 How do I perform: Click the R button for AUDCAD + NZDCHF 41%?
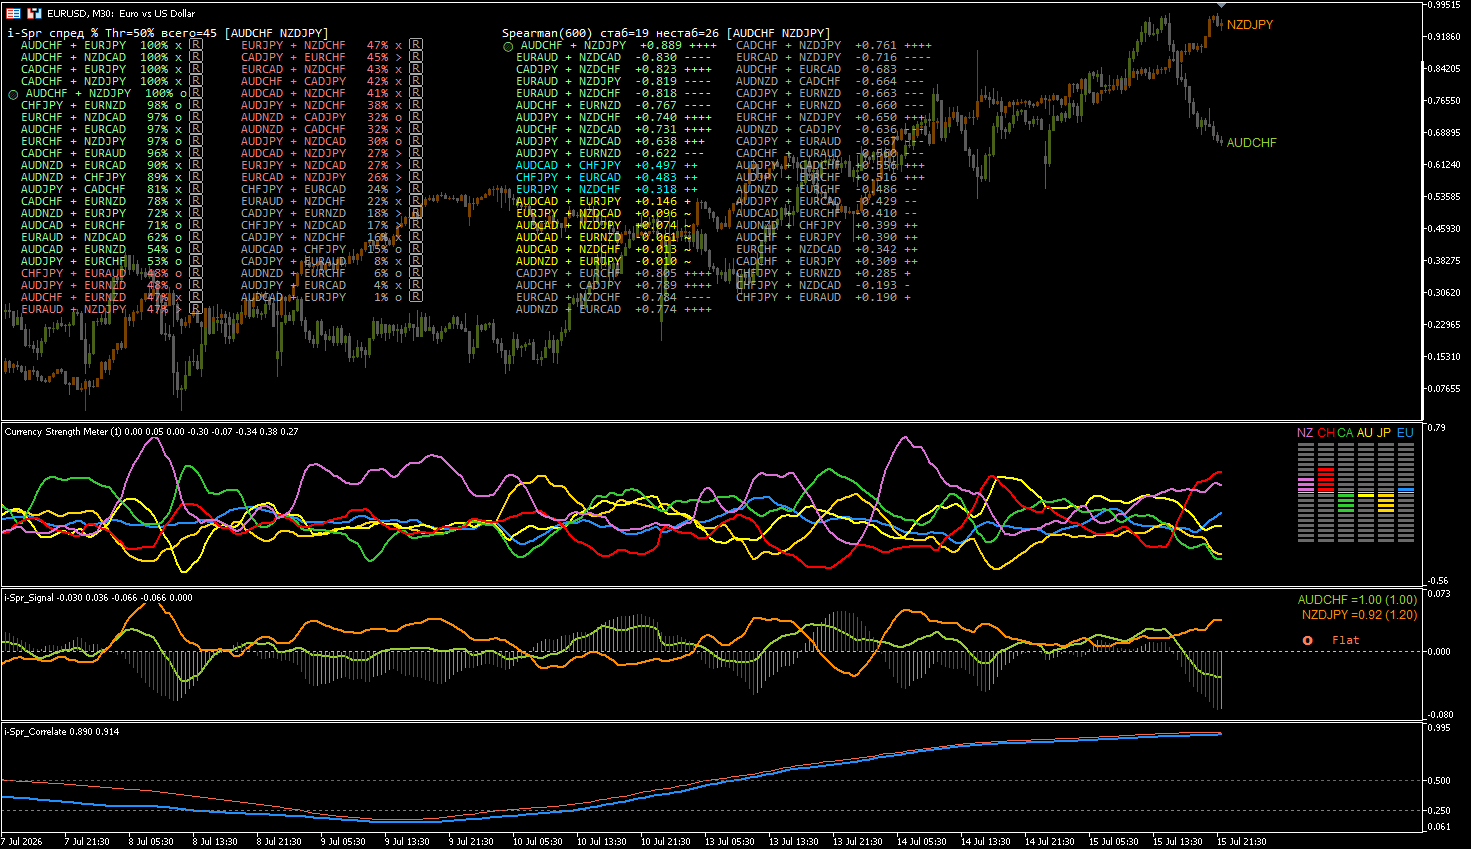coord(416,93)
